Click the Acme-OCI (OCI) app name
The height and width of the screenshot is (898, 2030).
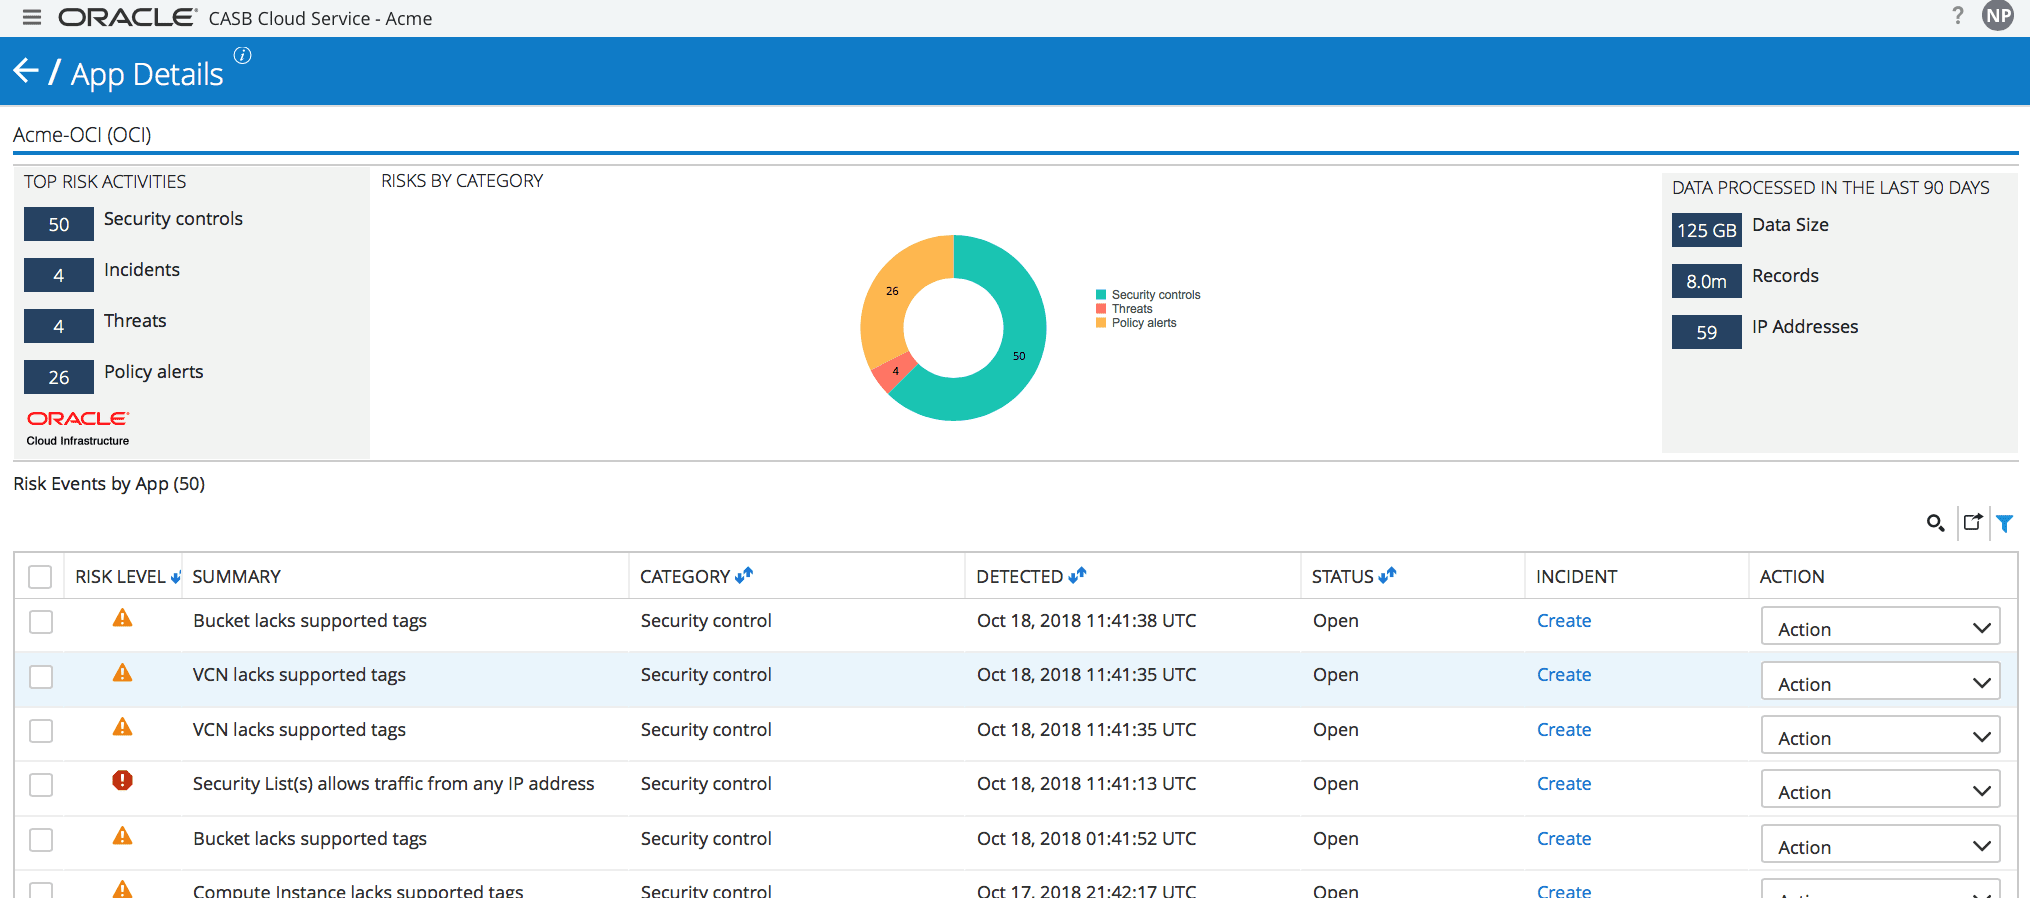82,135
